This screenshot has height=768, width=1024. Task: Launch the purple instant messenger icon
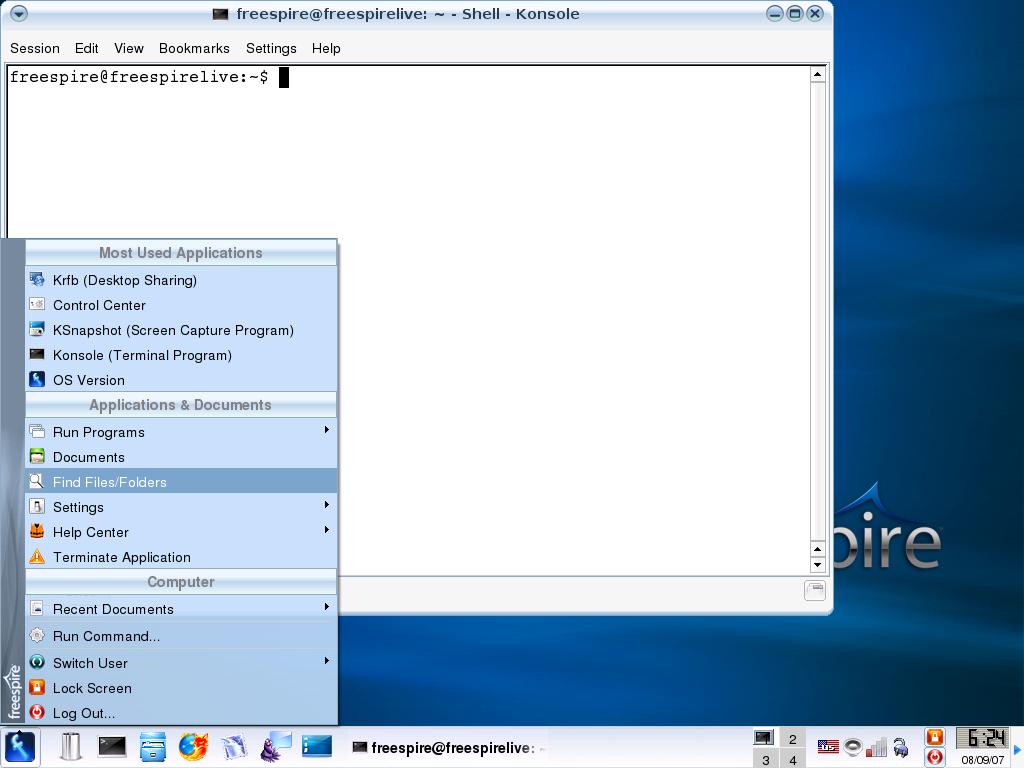coord(274,746)
